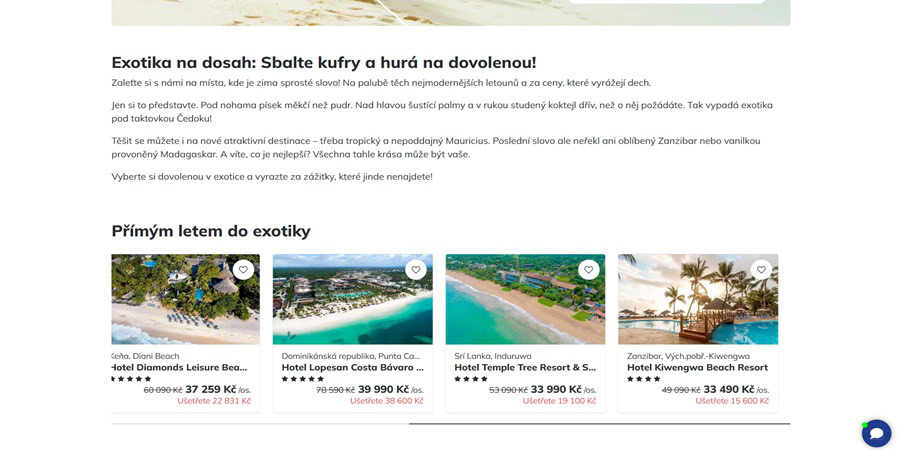Screen dimensions: 900x450
Task: Open Hotel Diamonds Leisure Beach photo
Action: tap(185, 299)
